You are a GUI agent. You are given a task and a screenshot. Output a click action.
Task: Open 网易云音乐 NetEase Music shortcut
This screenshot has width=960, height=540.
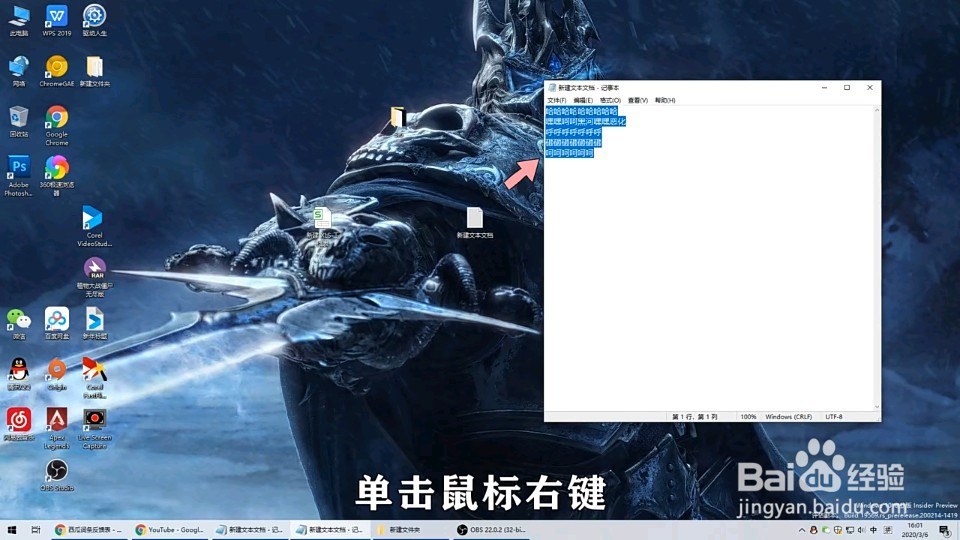[x=19, y=425]
